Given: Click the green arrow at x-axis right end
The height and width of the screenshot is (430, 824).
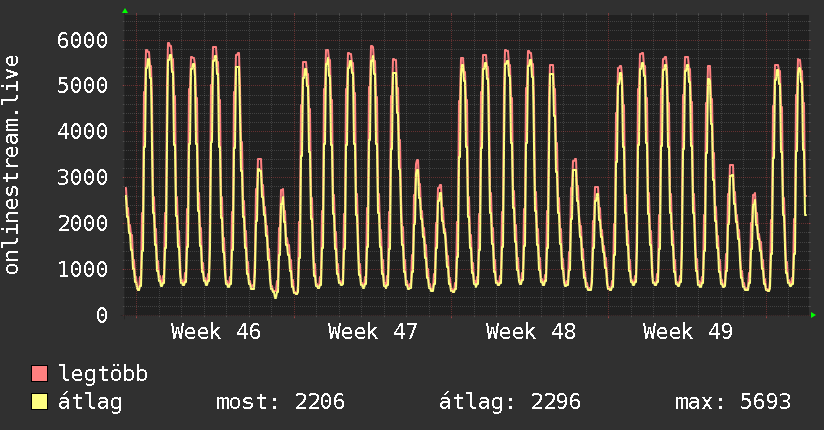Looking at the screenshot, I should tap(813, 315).
